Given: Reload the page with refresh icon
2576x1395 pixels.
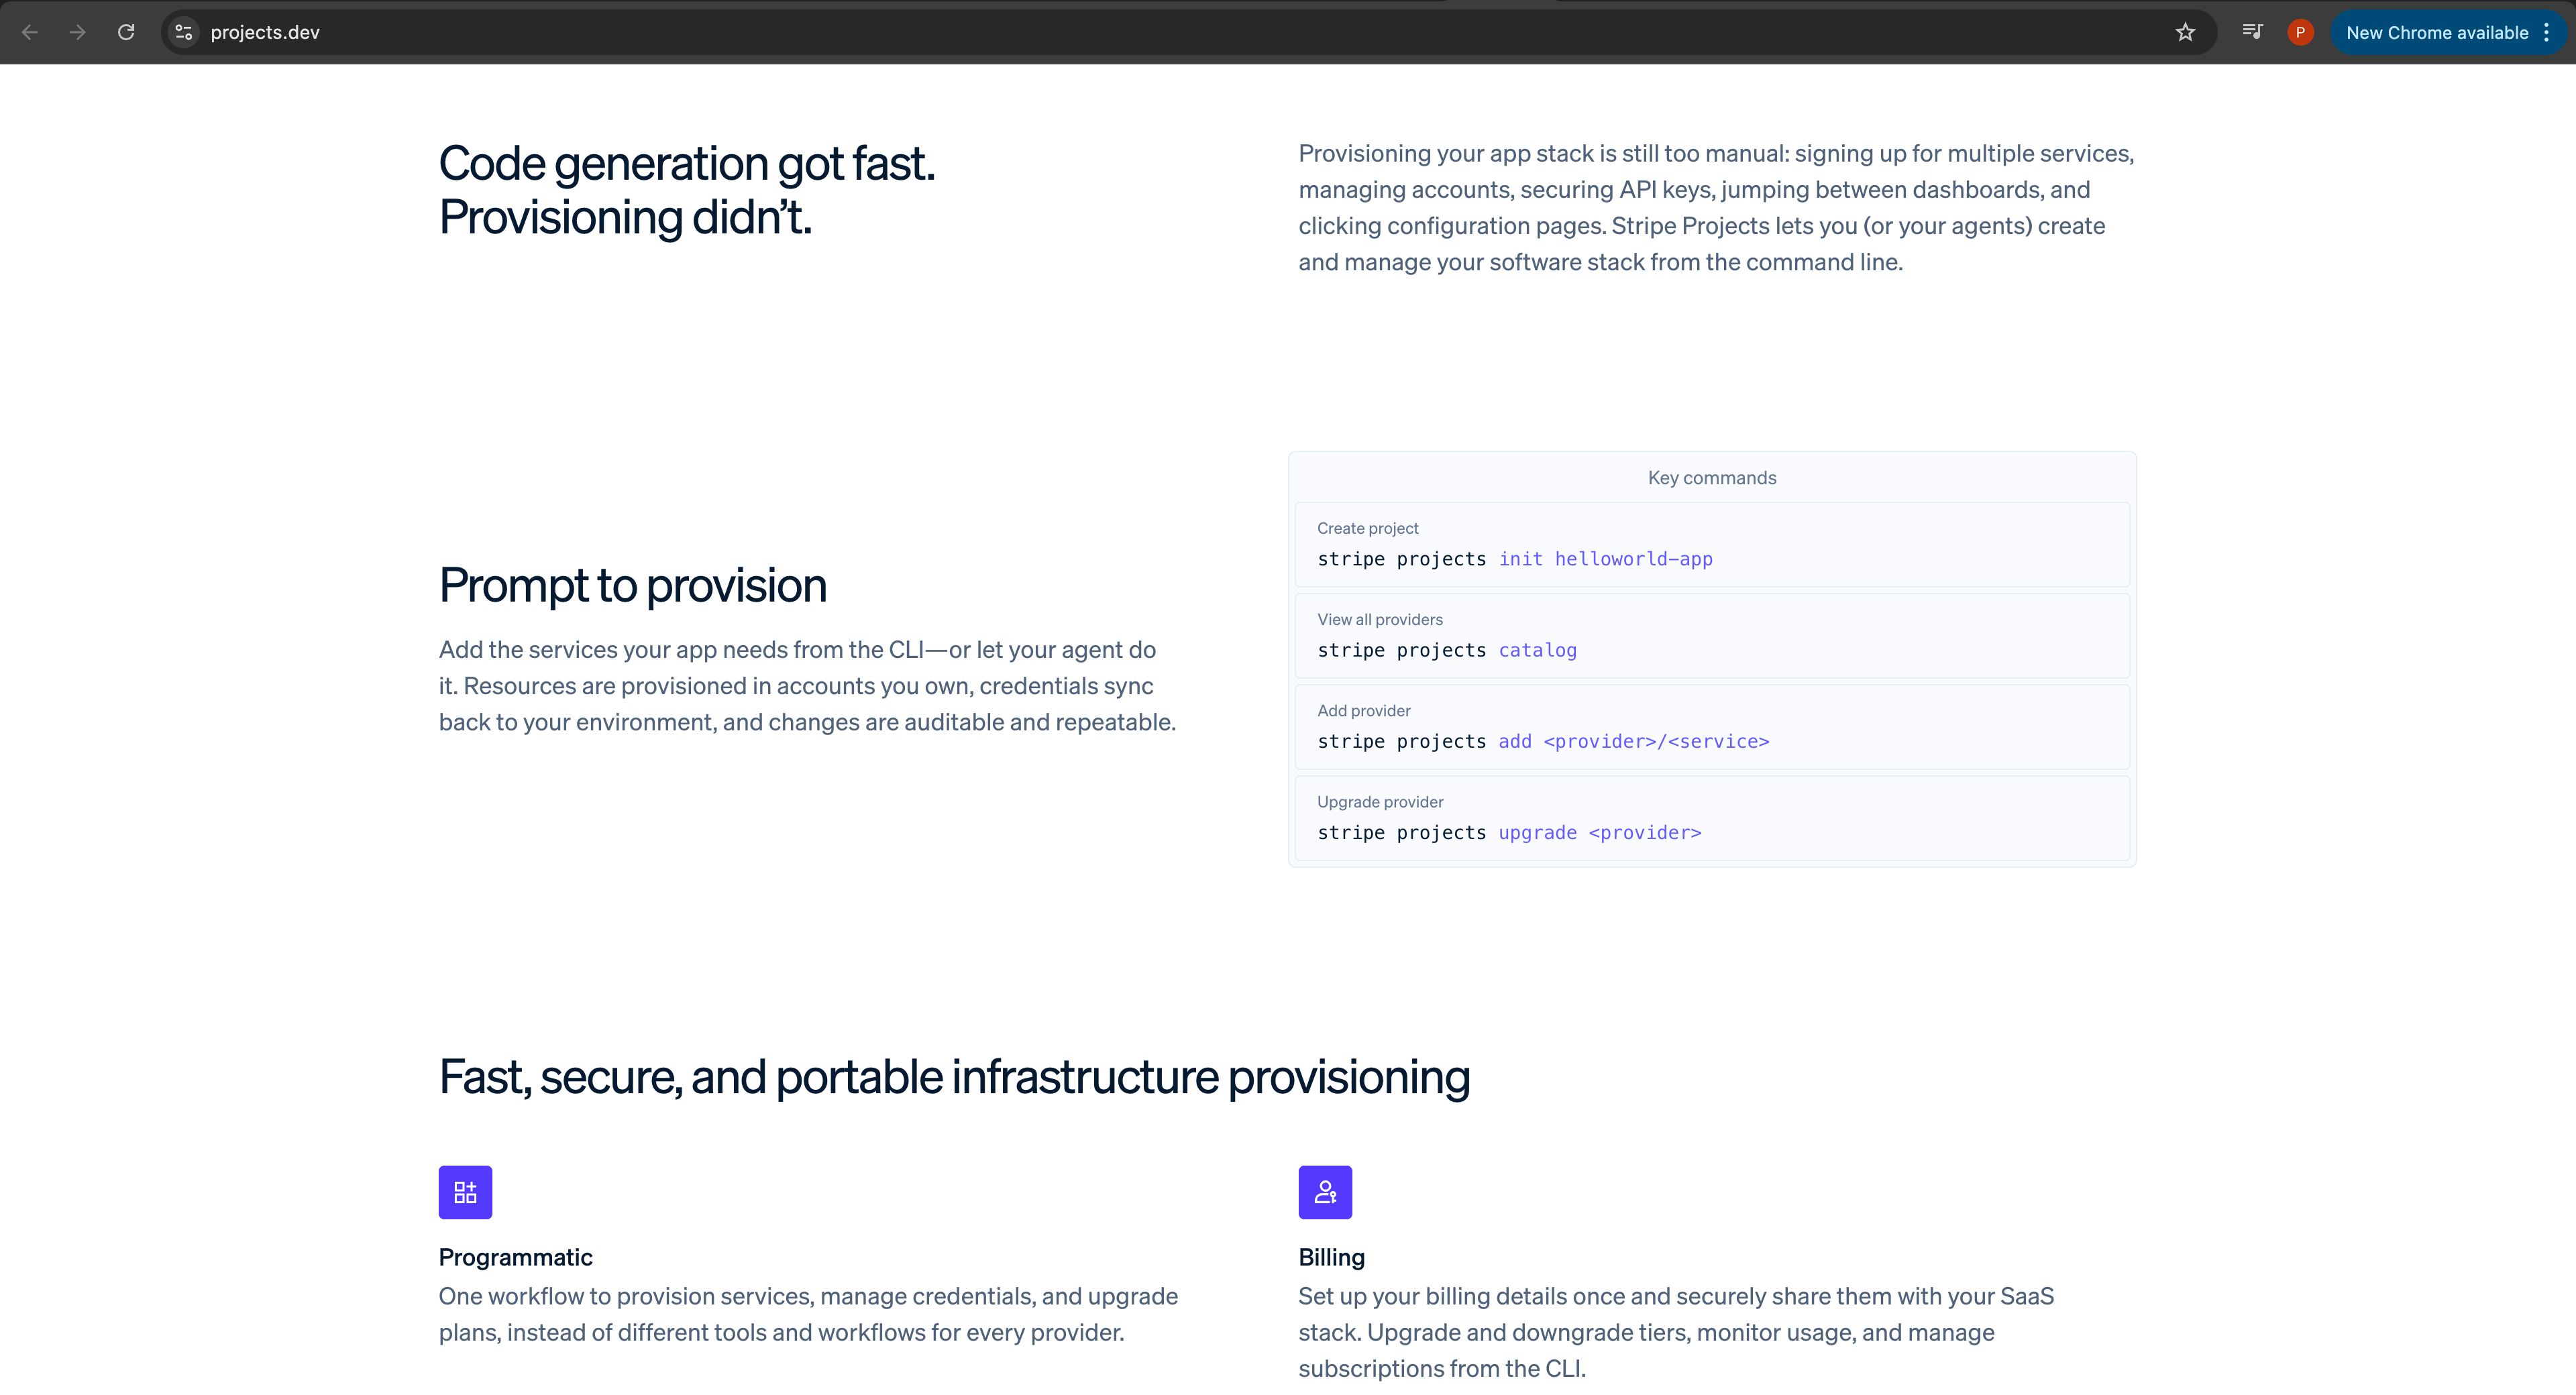Looking at the screenshot, I should pyautogui.click(x=126, y=32).
